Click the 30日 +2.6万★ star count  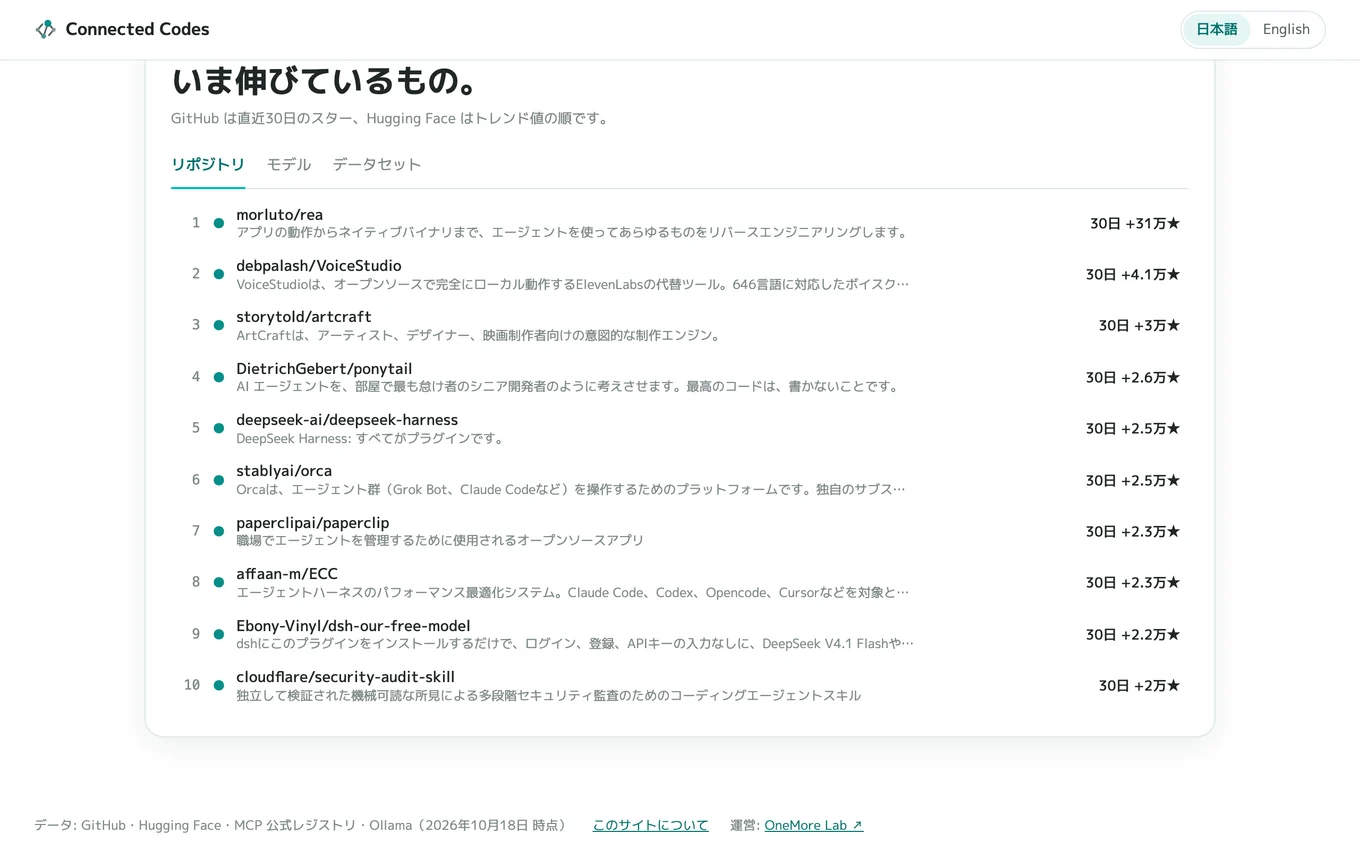tap(1133, 377)
